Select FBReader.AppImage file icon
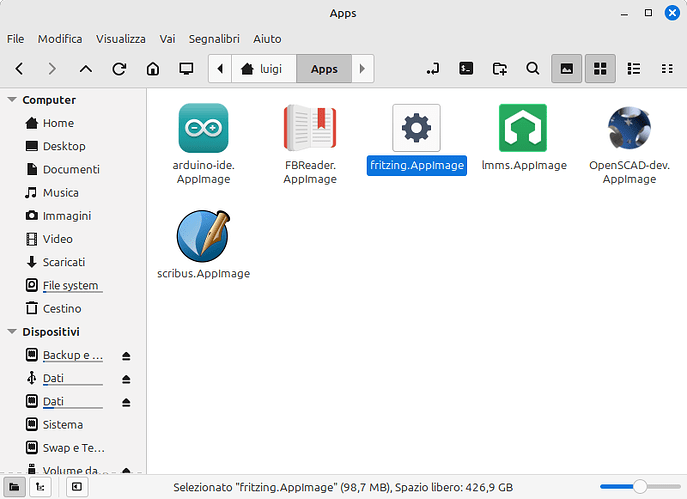This screenshot has width=687, height=499. point(310,128)
